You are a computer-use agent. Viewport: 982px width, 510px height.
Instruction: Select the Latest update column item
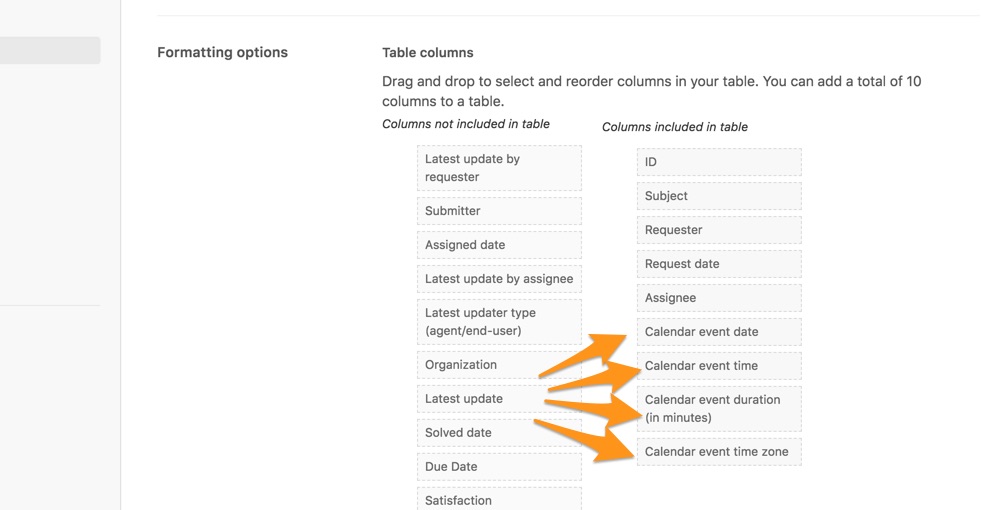tap(499, 398)
